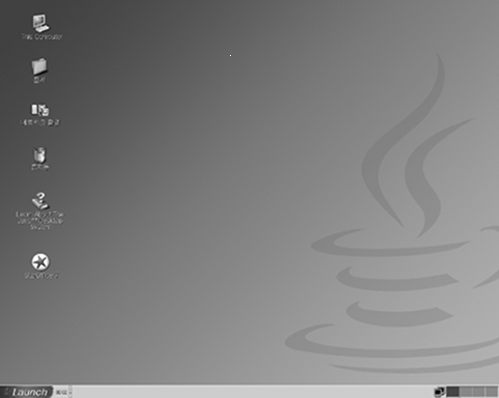Switch to the first (dark) workspace
The width and height of the screenshot is (499, 398).
(x=453, y=392)
